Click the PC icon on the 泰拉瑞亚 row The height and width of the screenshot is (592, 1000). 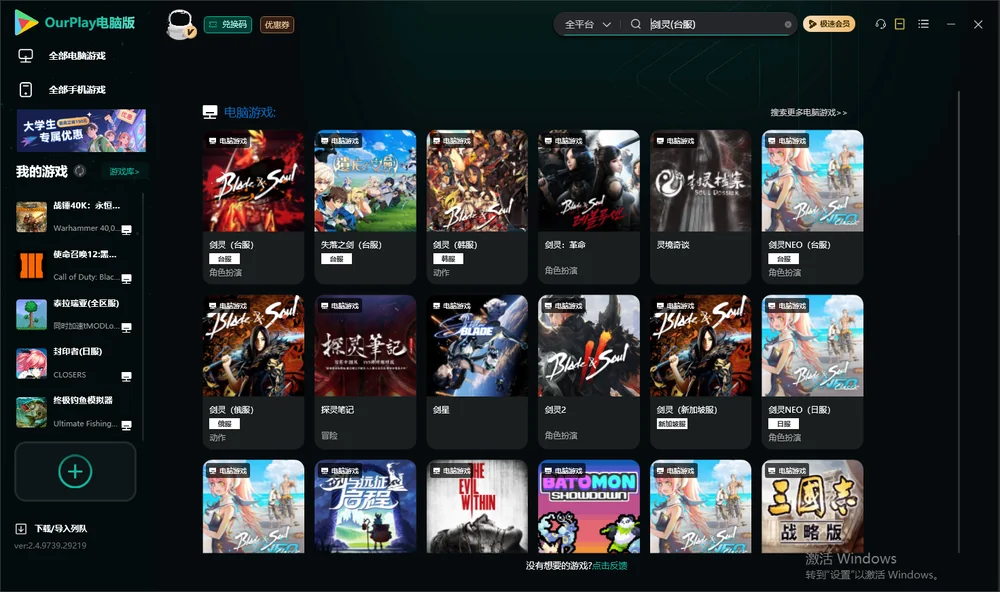click(x=126, y=328)
